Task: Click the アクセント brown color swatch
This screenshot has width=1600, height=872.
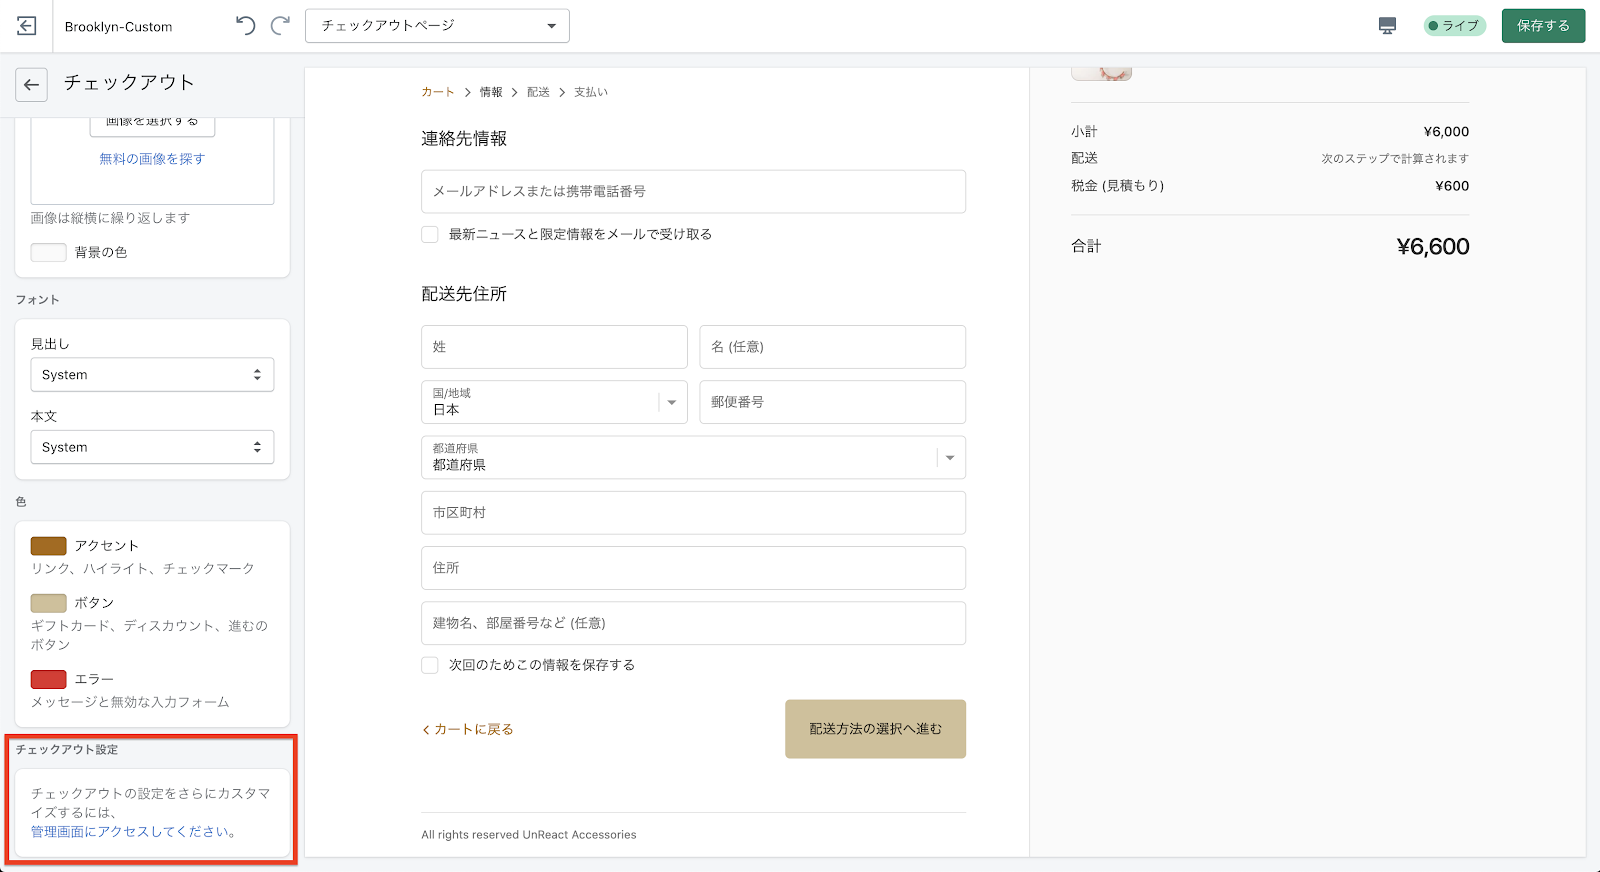Action: 48,546
